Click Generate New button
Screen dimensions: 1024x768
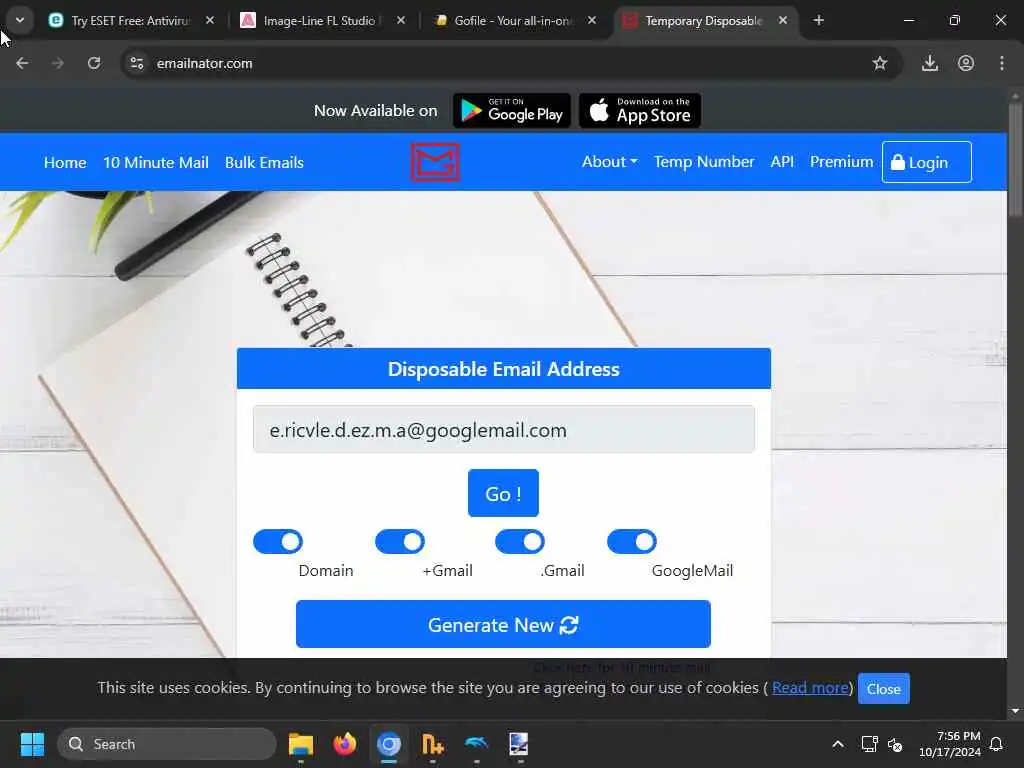tap(503, 625)
